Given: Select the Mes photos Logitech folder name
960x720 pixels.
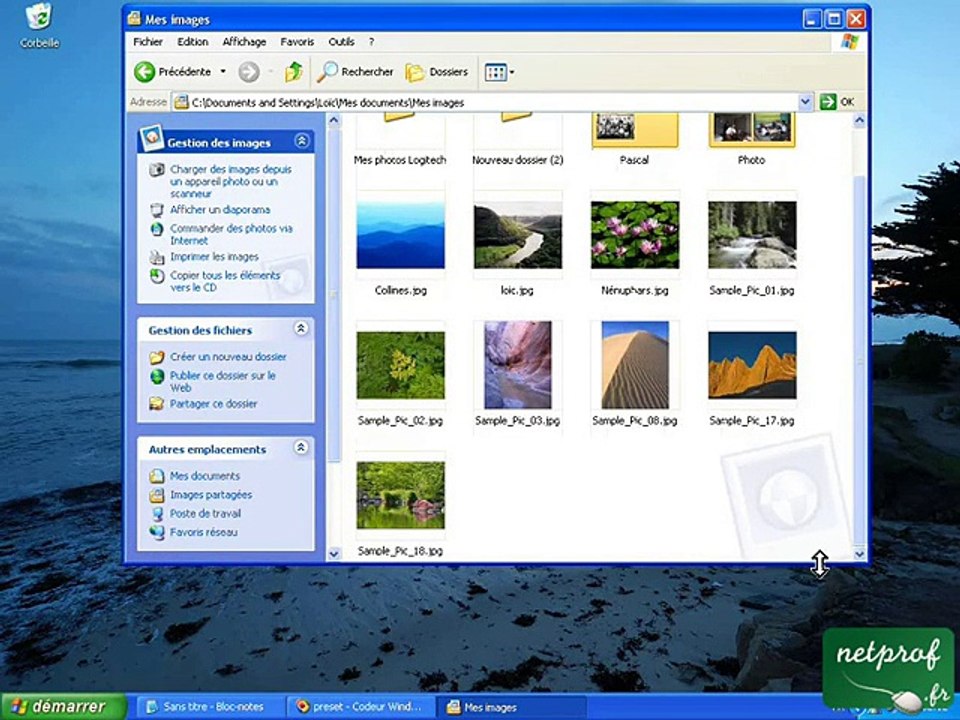Looking at the screenshot, I should coord(400,160).
